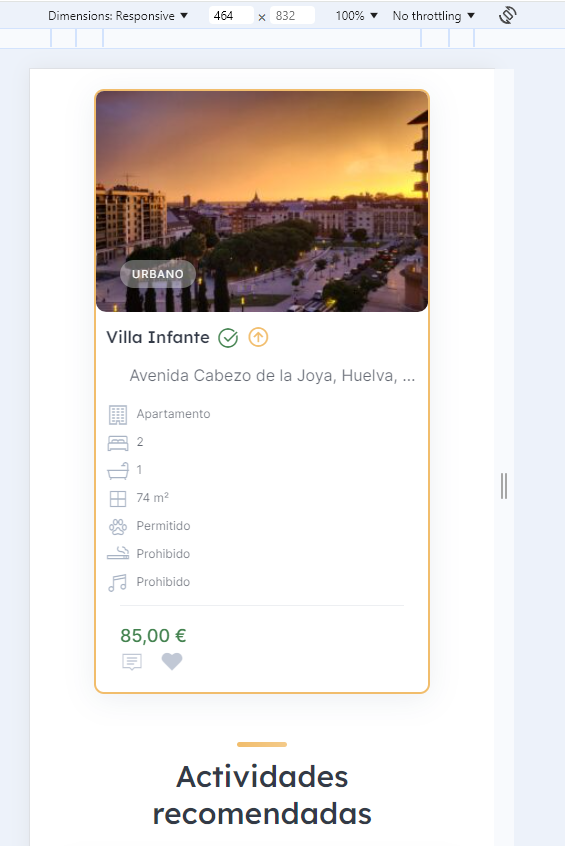Click the paw pets icon
Screen dimensions: 565x846
tap(118, 526)
